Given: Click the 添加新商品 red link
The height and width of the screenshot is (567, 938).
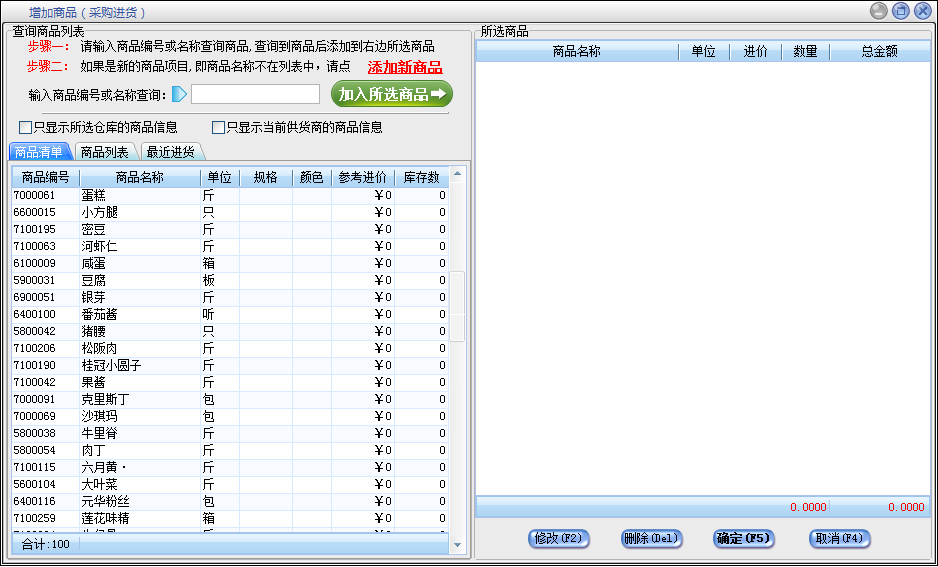Looking at the screenshot, I should pyautogui.click(x=405, y=68).
